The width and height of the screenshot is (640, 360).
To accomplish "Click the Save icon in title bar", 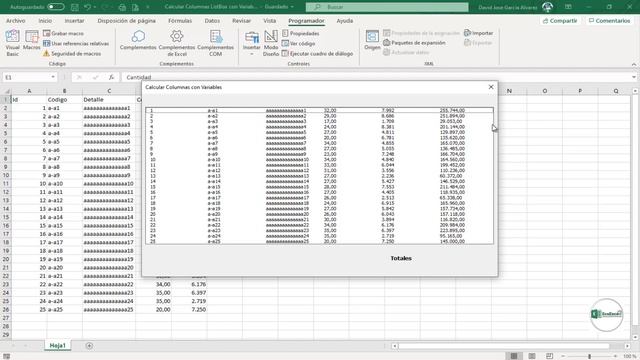I will [x=75, y=7].
